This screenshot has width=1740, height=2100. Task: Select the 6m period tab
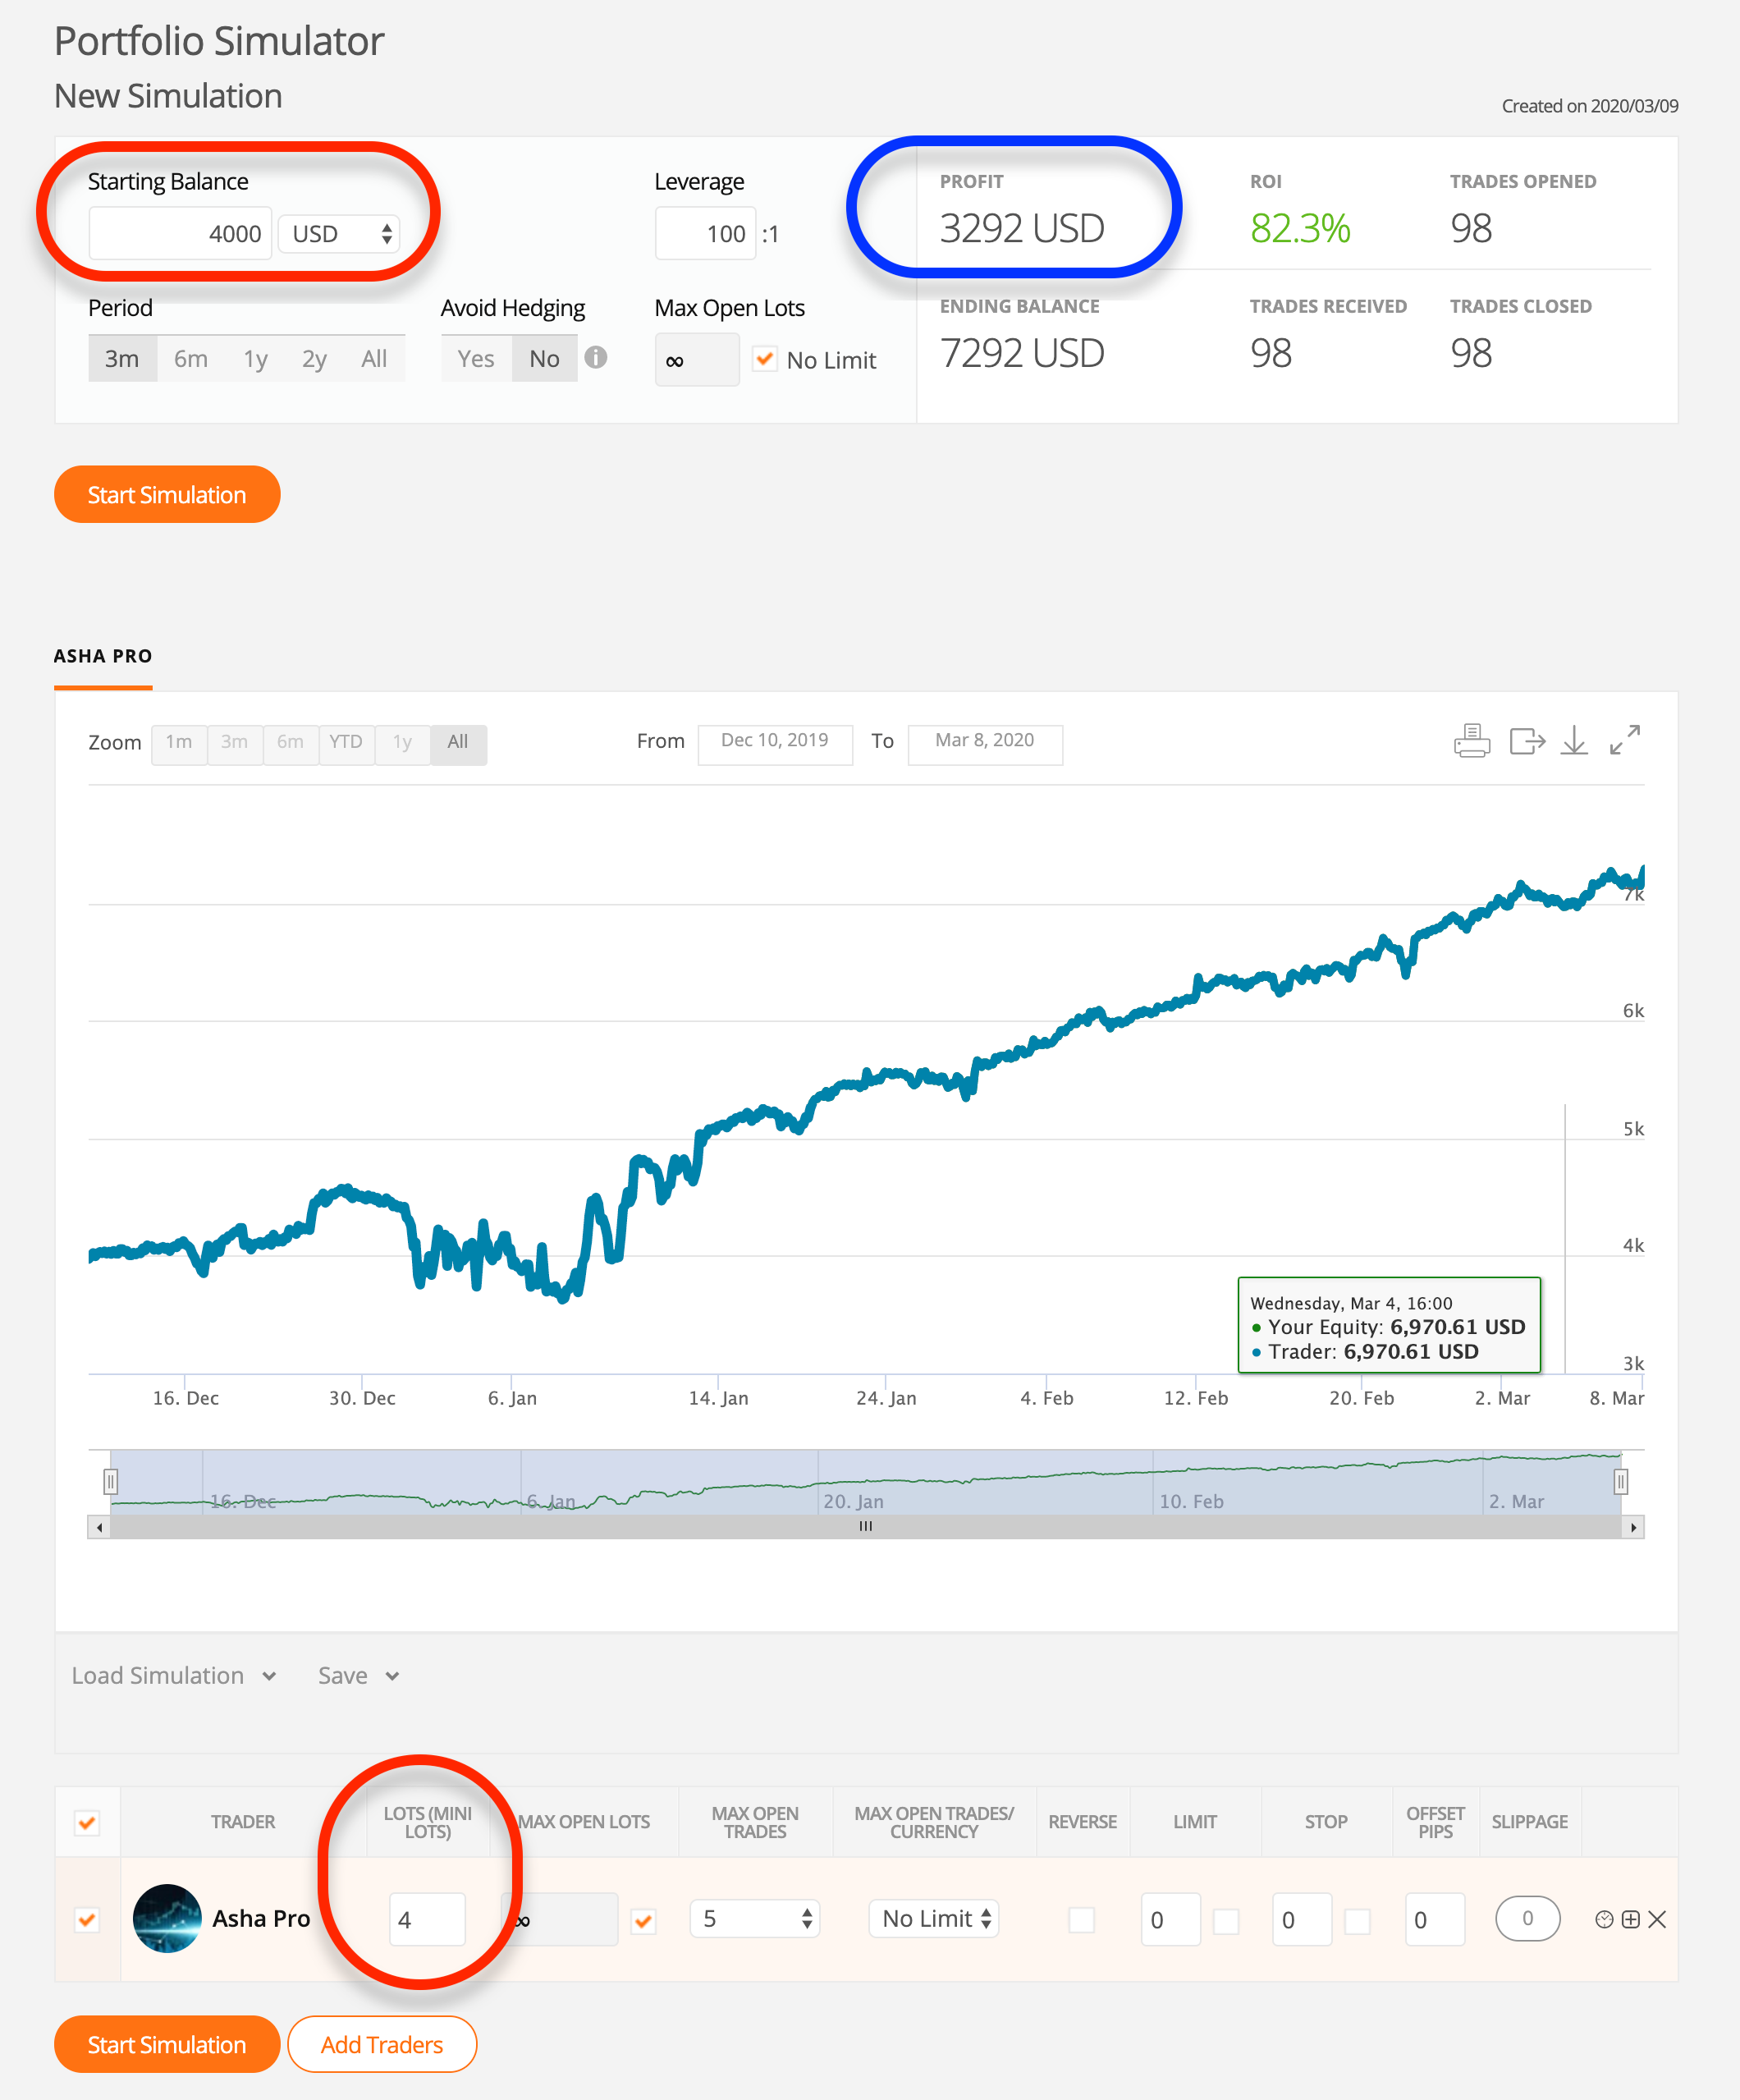[x=190, y=359]
